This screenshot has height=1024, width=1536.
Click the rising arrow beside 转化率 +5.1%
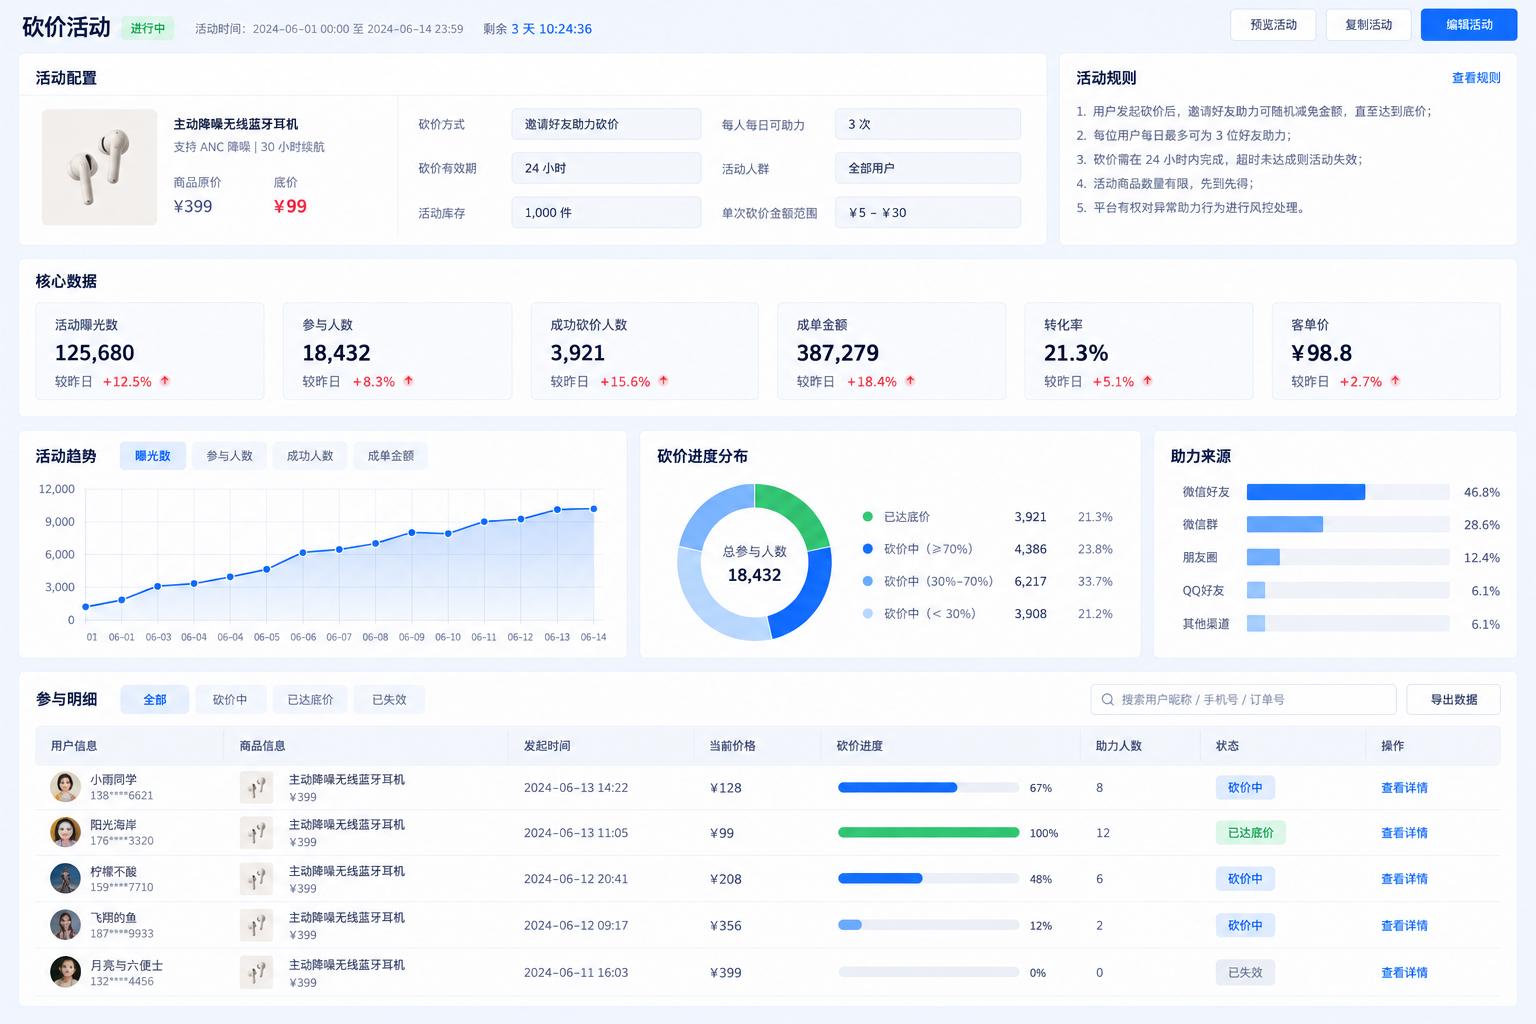point(1147,381)
